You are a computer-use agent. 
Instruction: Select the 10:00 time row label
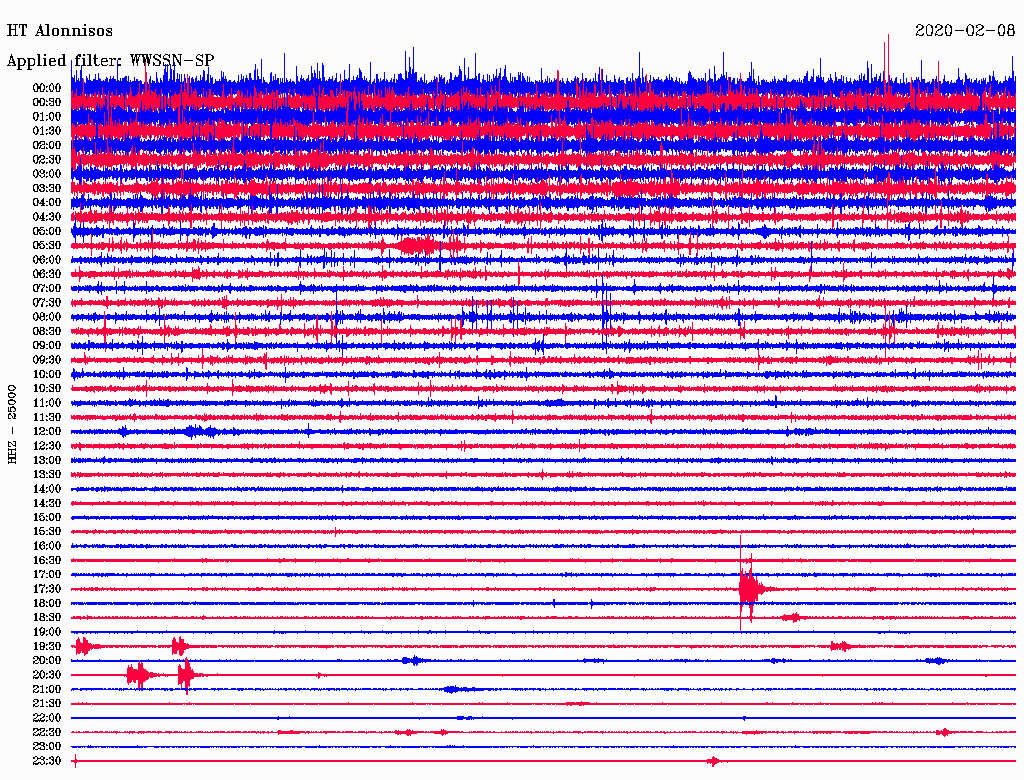pos(47,374)
